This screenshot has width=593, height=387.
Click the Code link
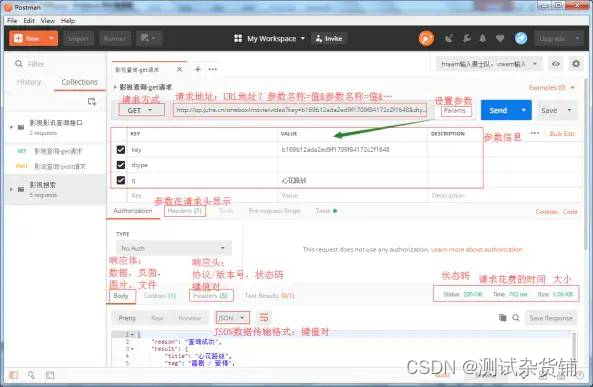pos(570,211)
